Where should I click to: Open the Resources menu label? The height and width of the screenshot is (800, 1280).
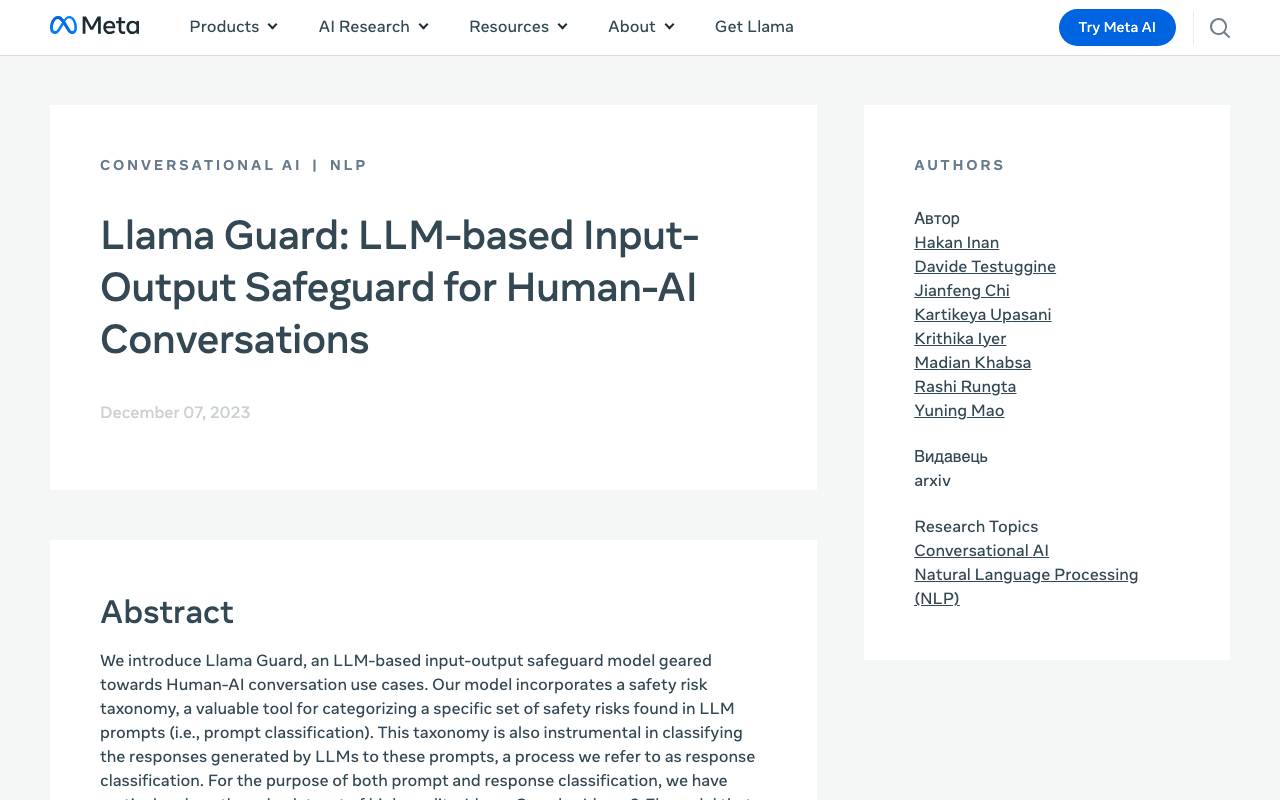[x=509, y=27]
